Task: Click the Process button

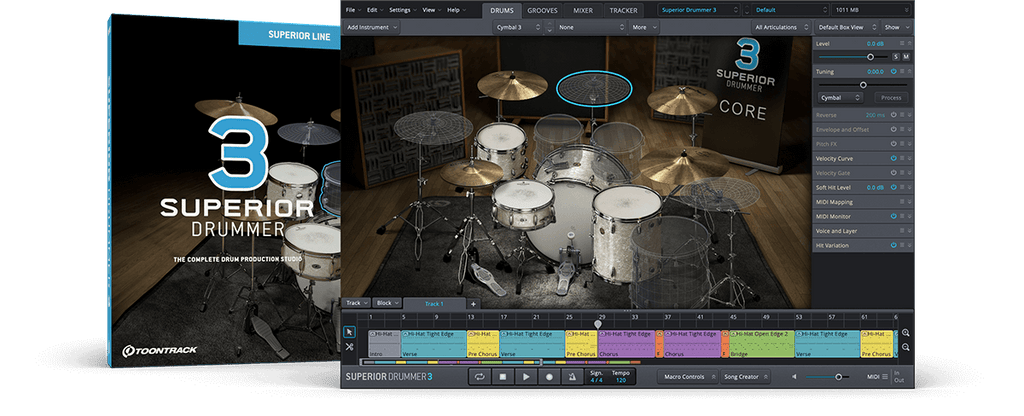Action: point(891,98)
